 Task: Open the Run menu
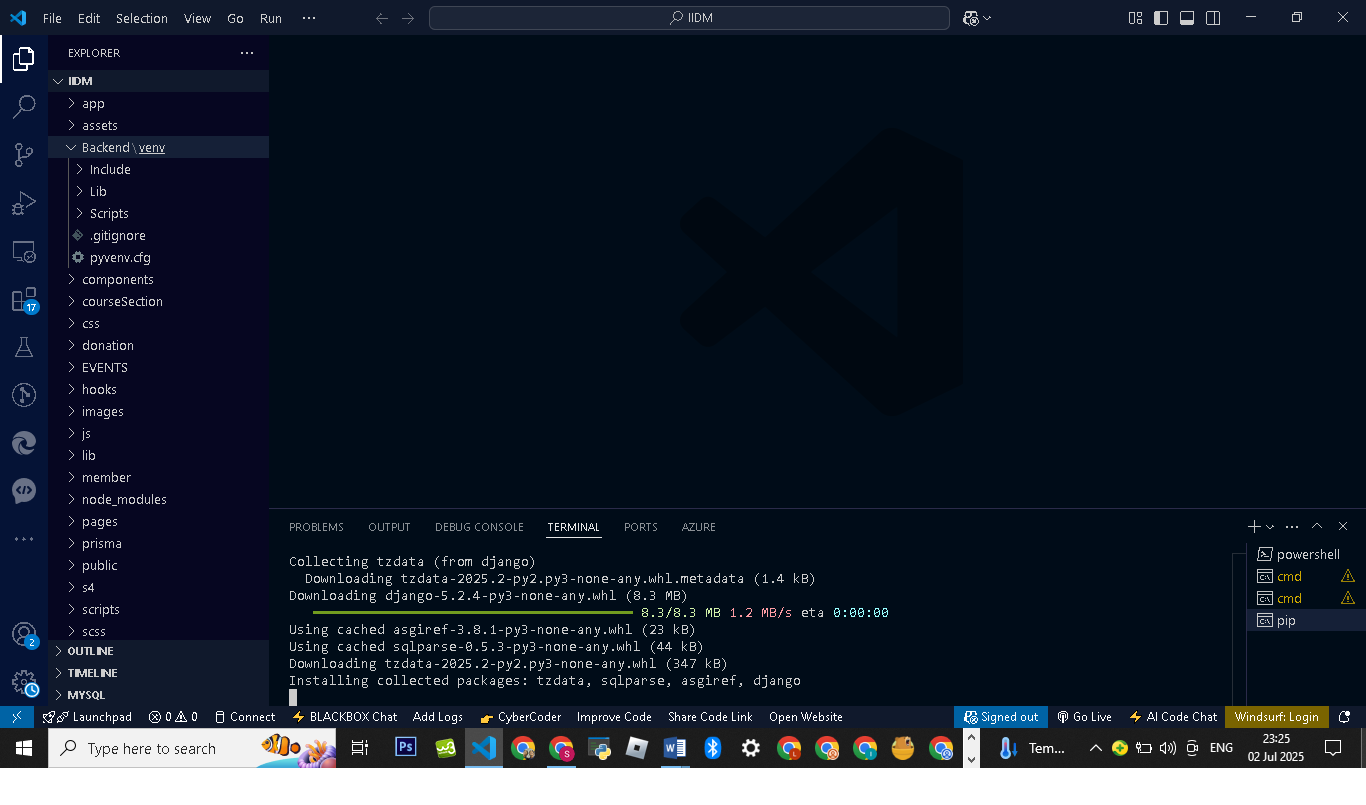pyautogui.click(x=270, y=18)
